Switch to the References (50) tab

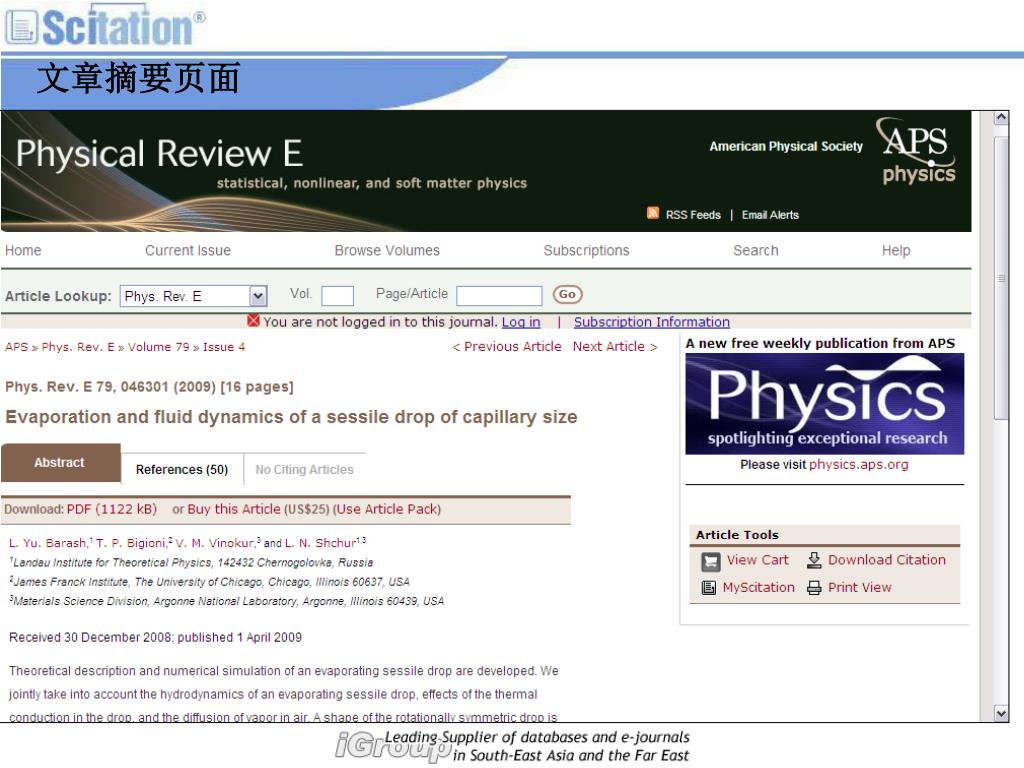pyautogui.click(x=182, y=470)
